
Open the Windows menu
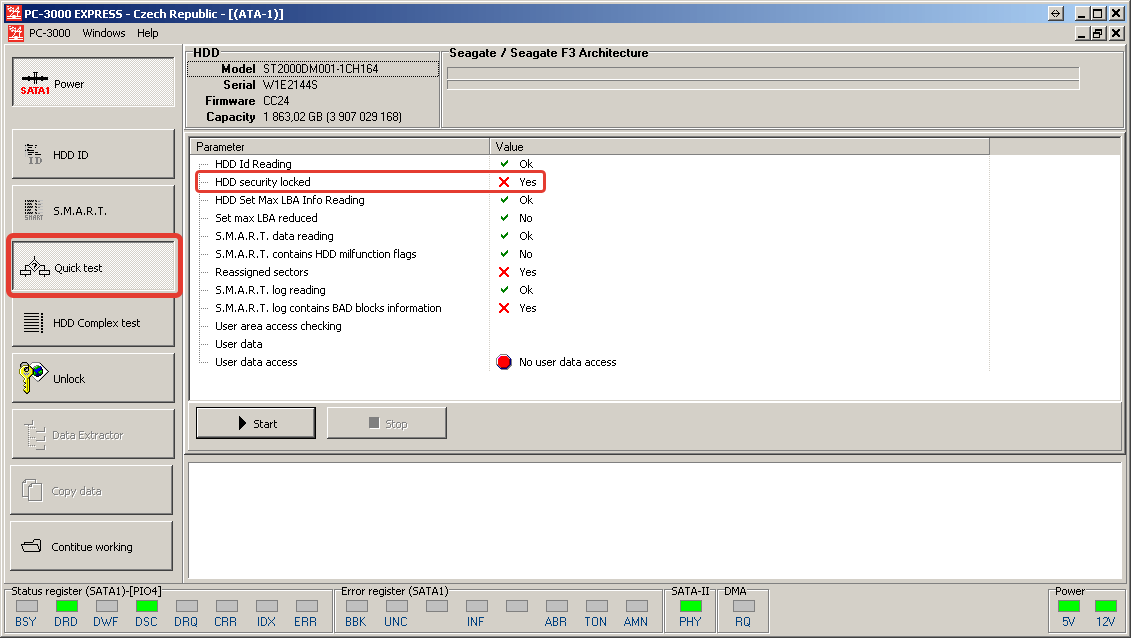(x=104, y=33)
